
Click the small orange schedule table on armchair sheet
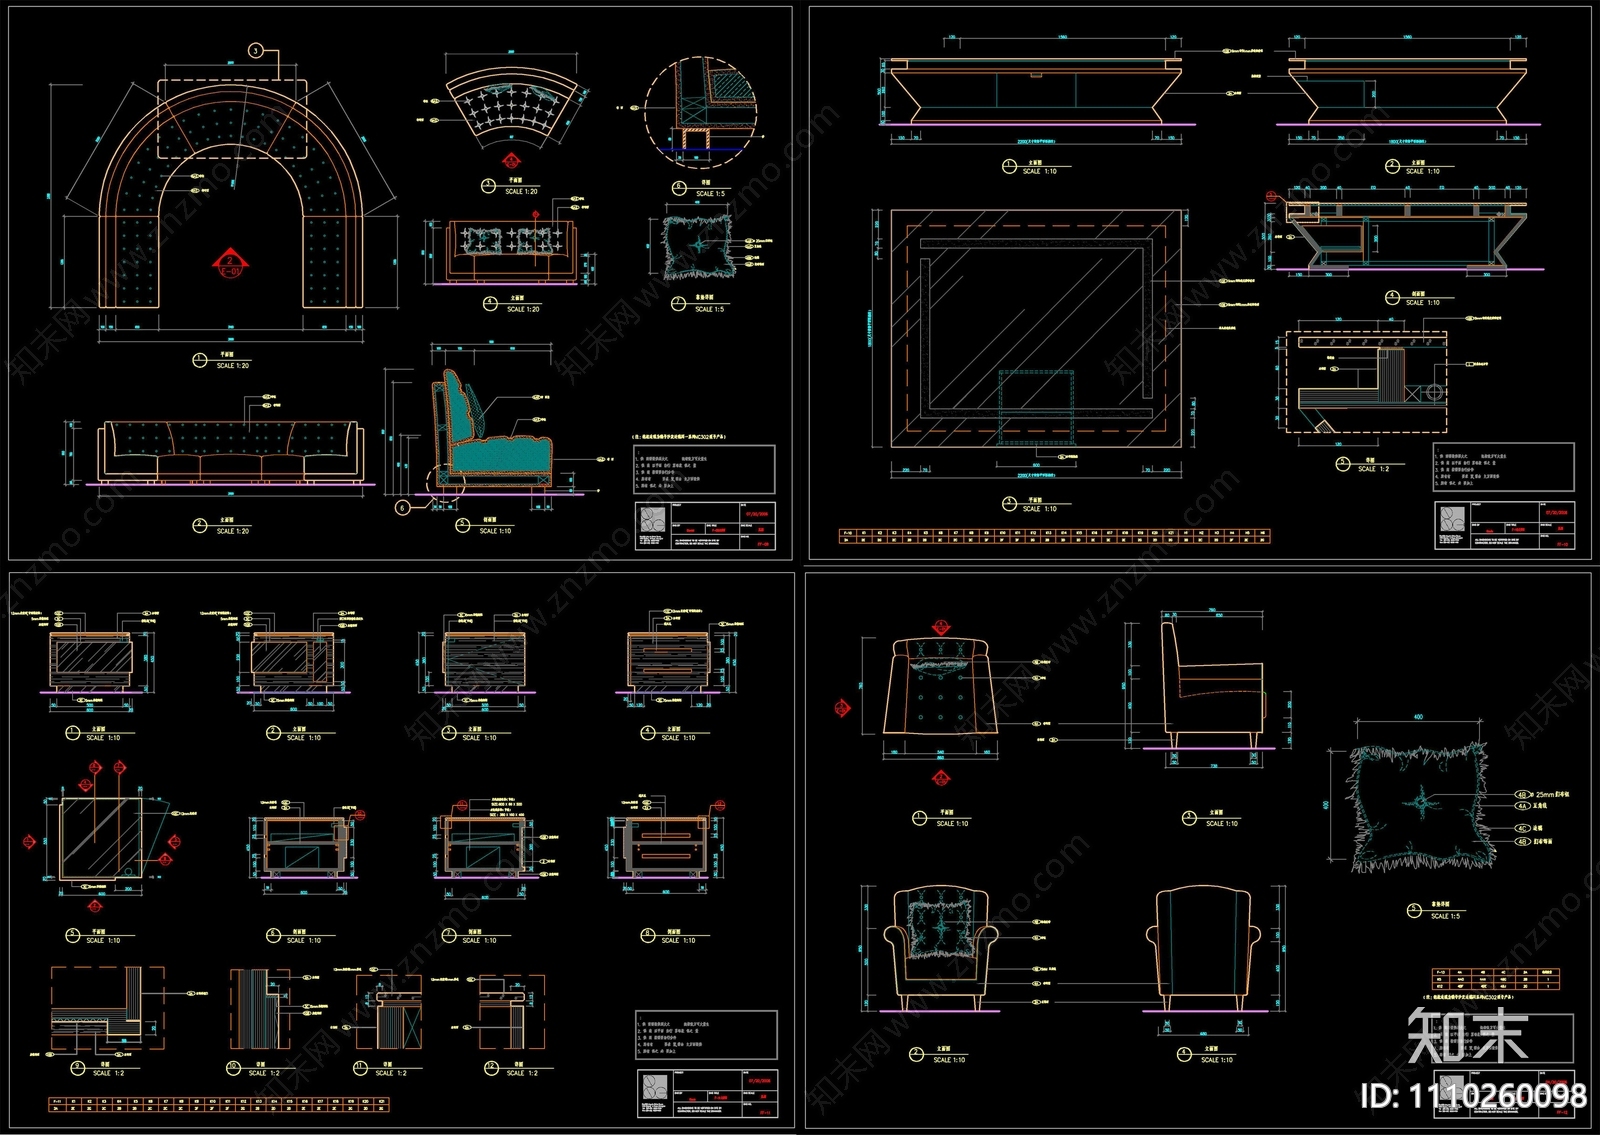tap(1496, 978)
